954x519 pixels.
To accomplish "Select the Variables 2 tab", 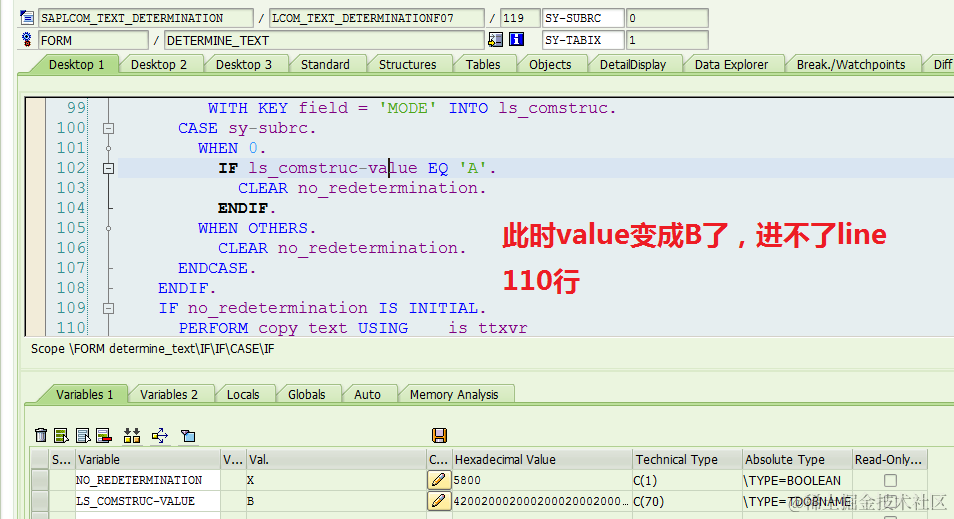I will 169,394.
